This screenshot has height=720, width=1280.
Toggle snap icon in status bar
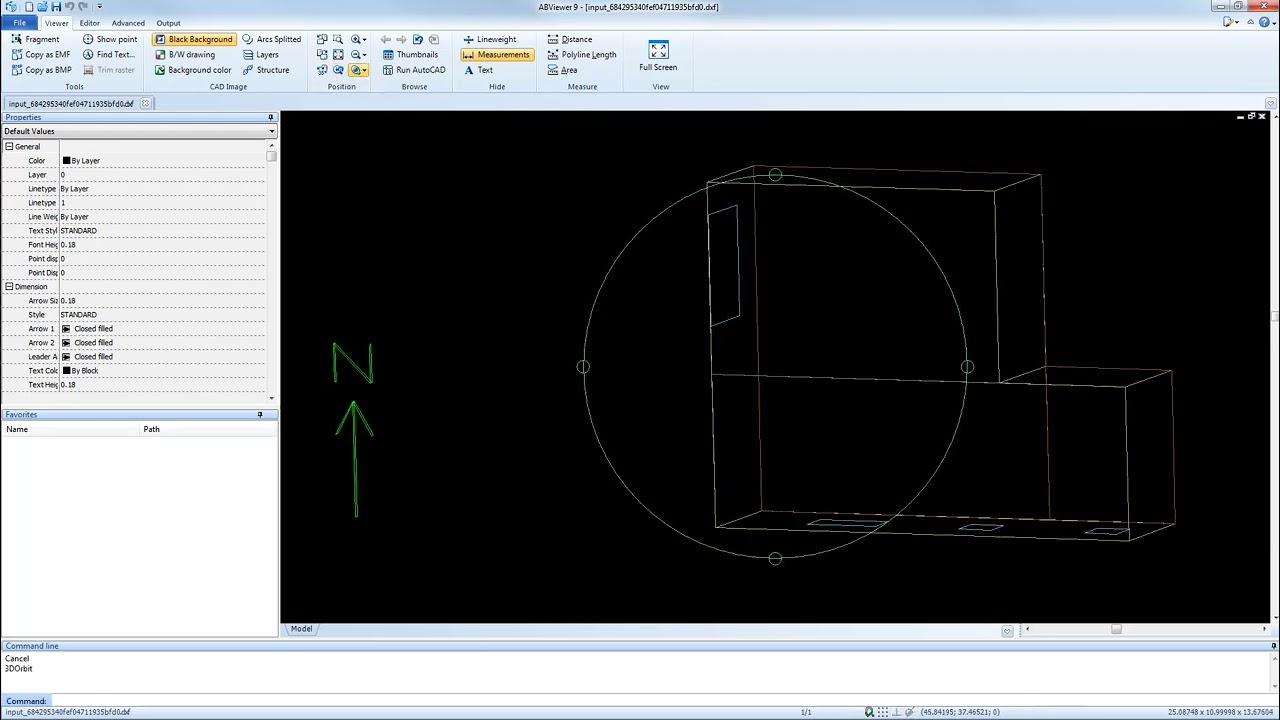(869, 712)
